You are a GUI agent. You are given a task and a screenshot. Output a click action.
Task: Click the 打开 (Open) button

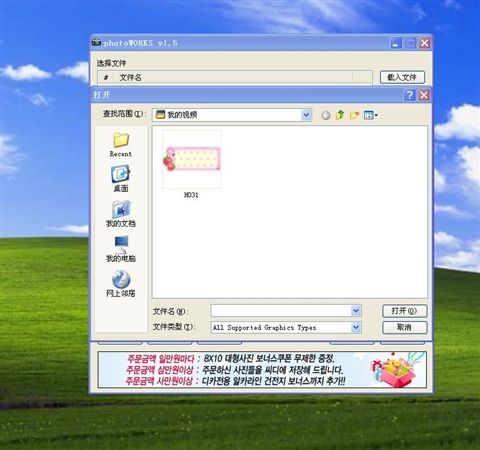pos(404,311)
